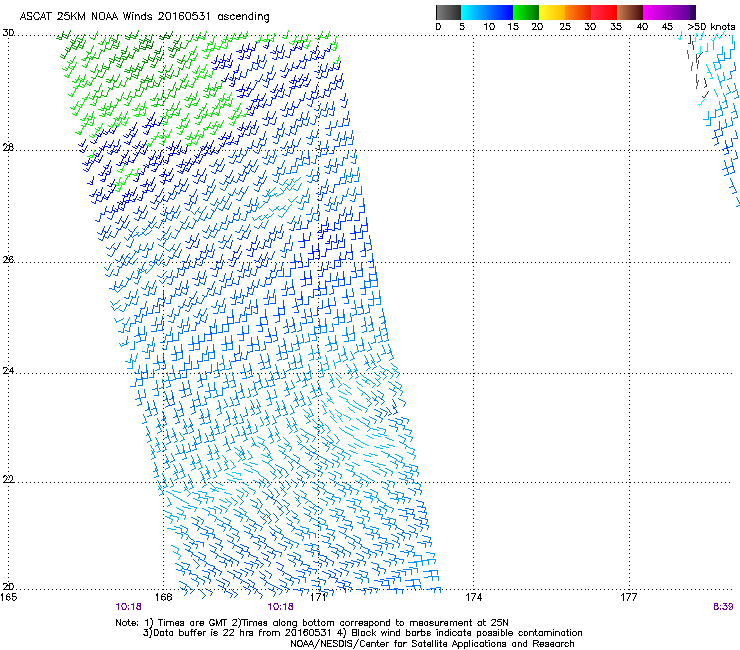This screenshot has width=740, height=650.
Task: Click the '40' legend scale label
Action: [642, 26]
